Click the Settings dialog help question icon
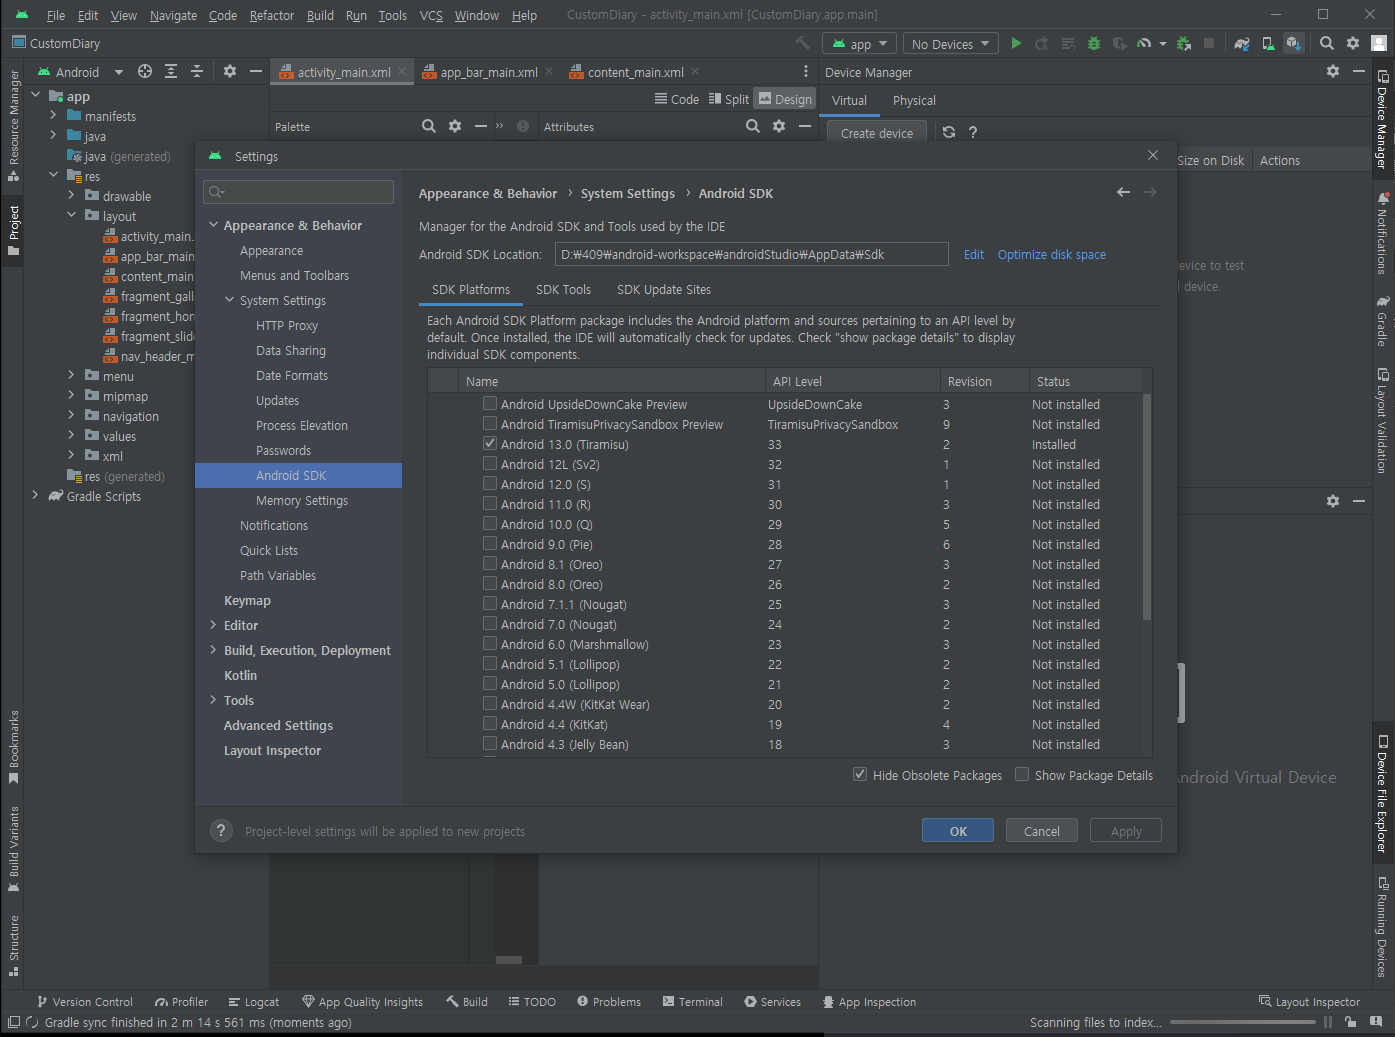Screen dimensions: 1395x1037 point(222,831)
